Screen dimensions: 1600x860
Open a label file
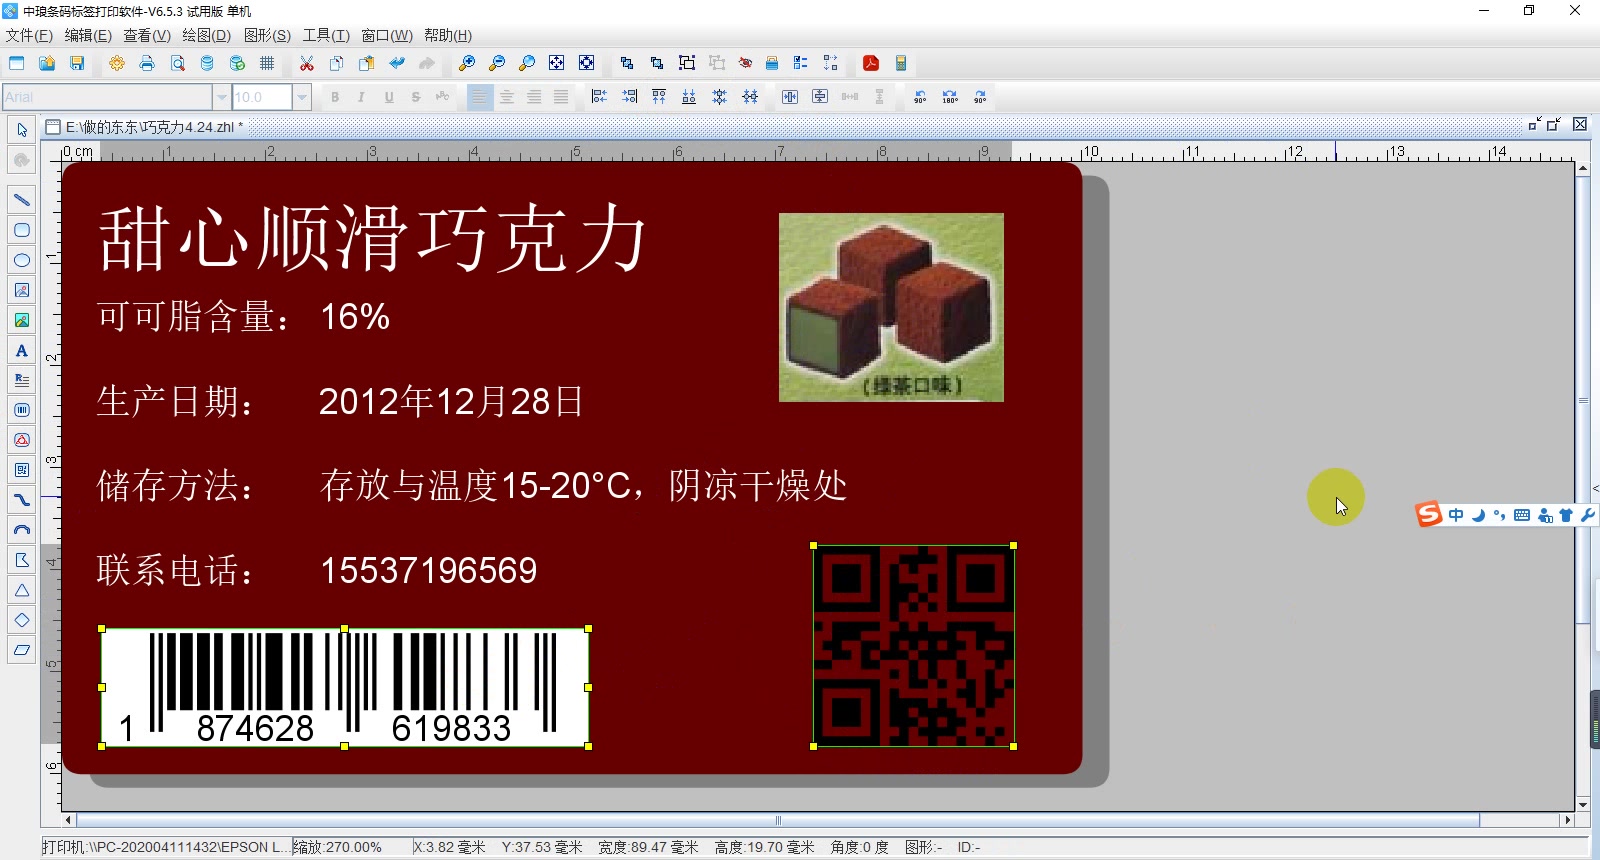pyautogui.click(x=46, y=63)
